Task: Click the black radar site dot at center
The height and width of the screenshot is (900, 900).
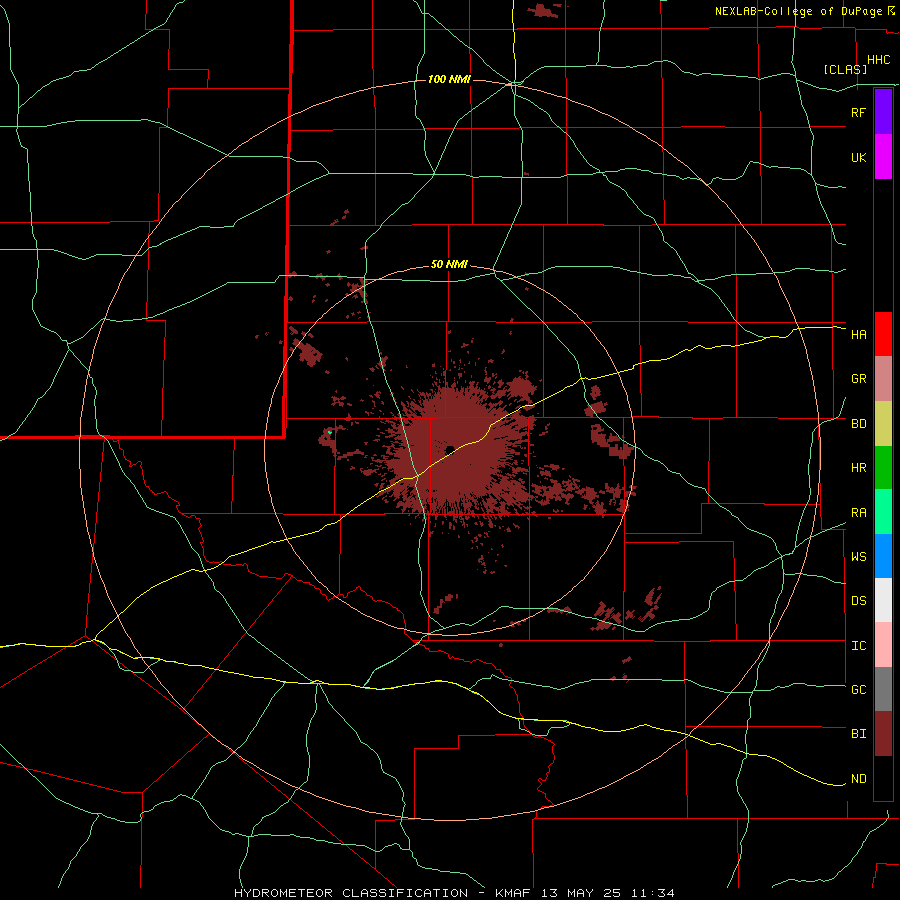Action: tap(450, 449)
